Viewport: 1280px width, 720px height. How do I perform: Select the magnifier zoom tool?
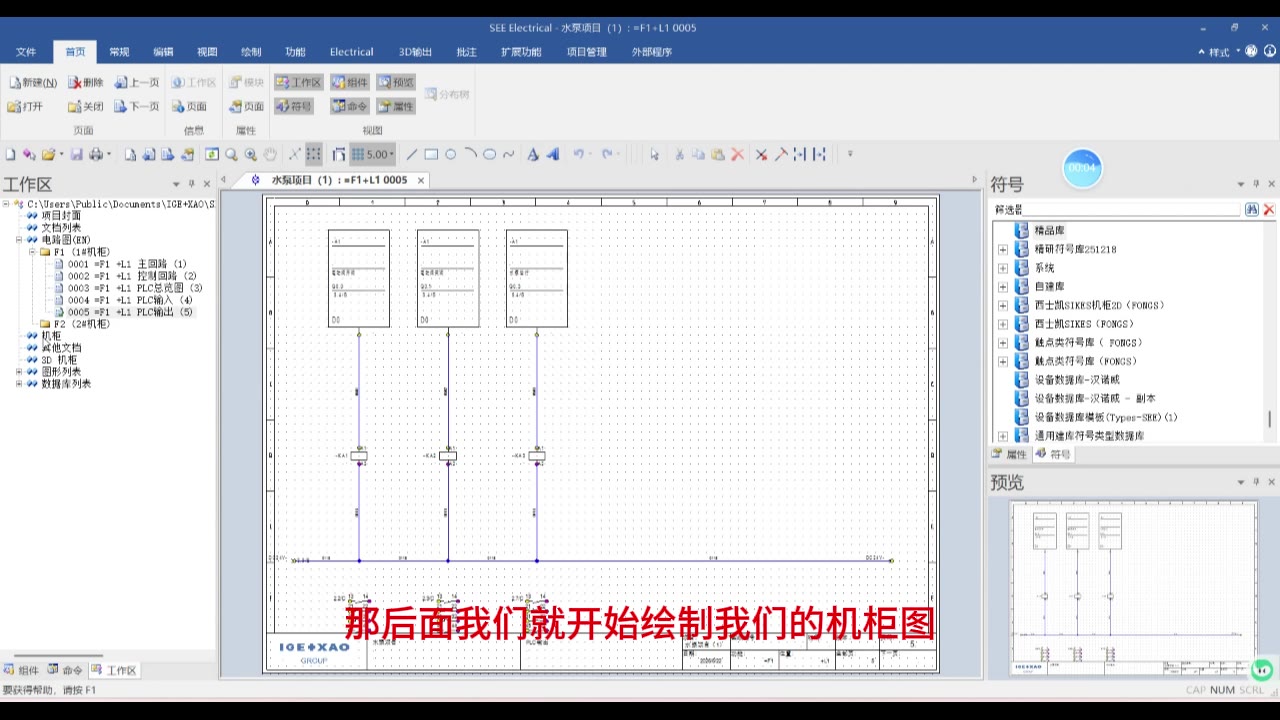(231, 154)
